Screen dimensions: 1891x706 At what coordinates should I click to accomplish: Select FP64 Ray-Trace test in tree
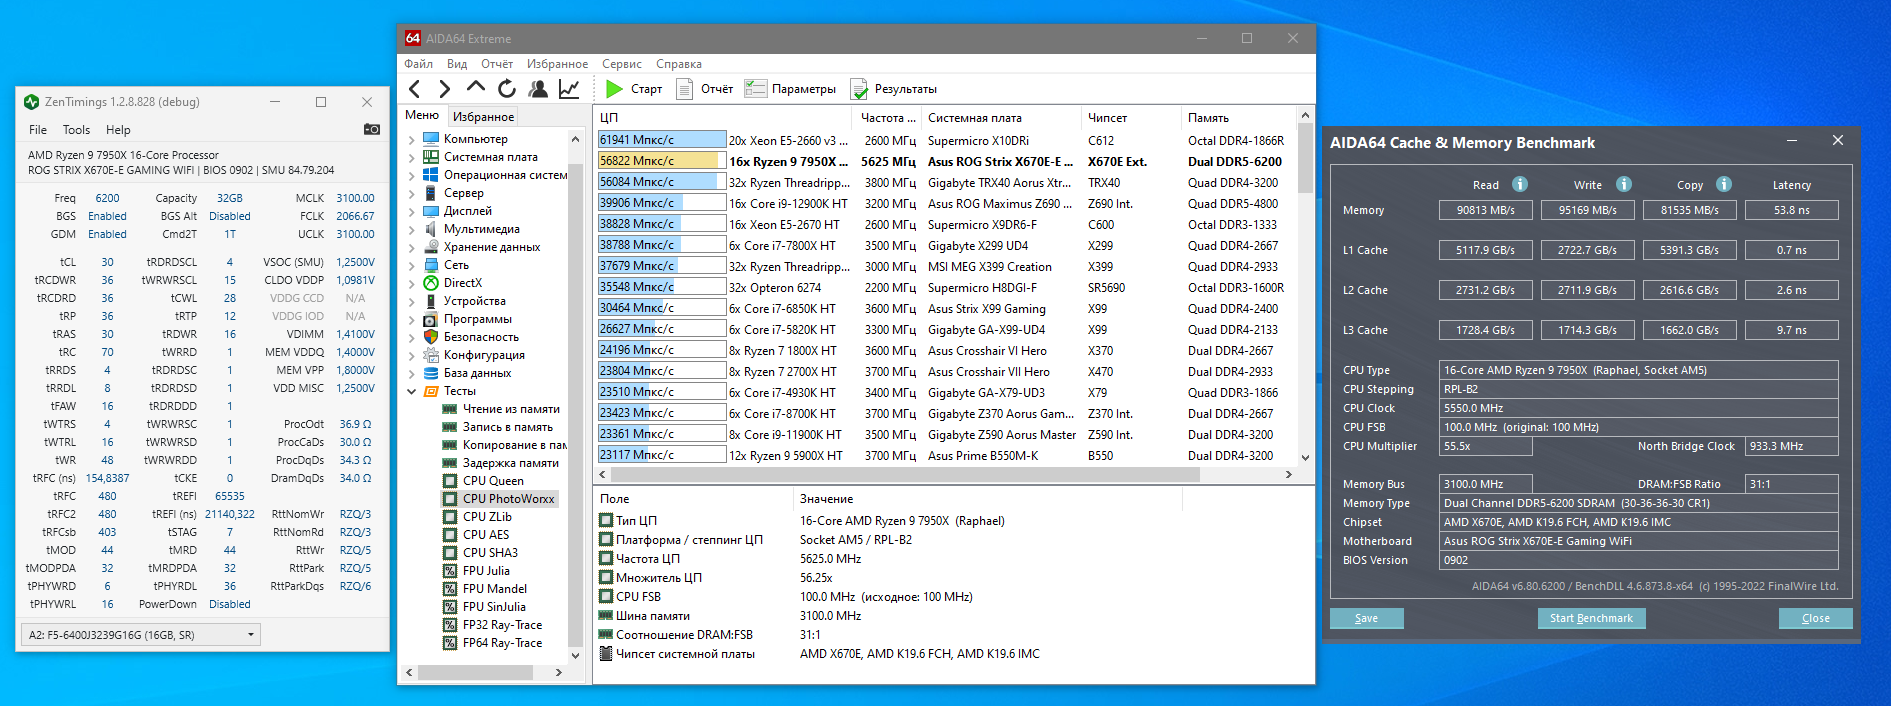[502, 643]
